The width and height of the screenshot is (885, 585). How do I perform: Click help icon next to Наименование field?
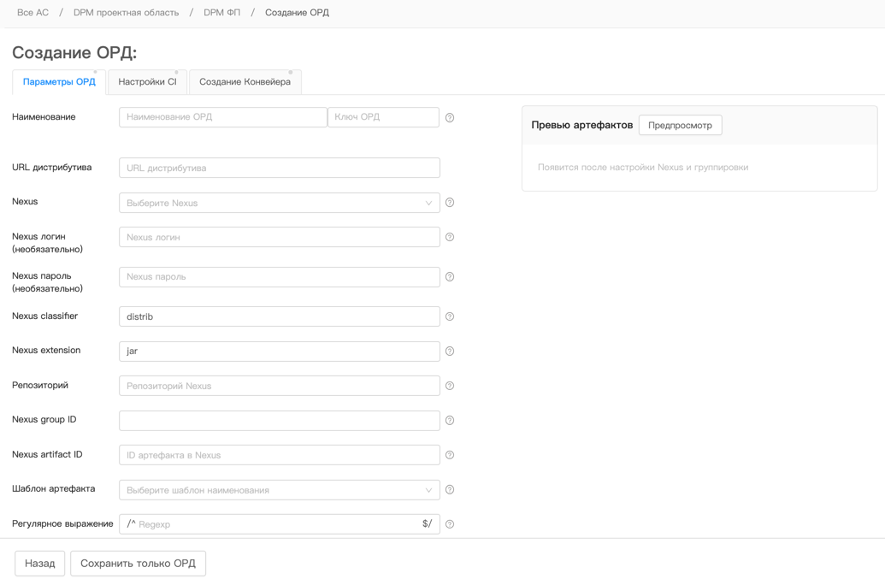(x=450, y=118)
